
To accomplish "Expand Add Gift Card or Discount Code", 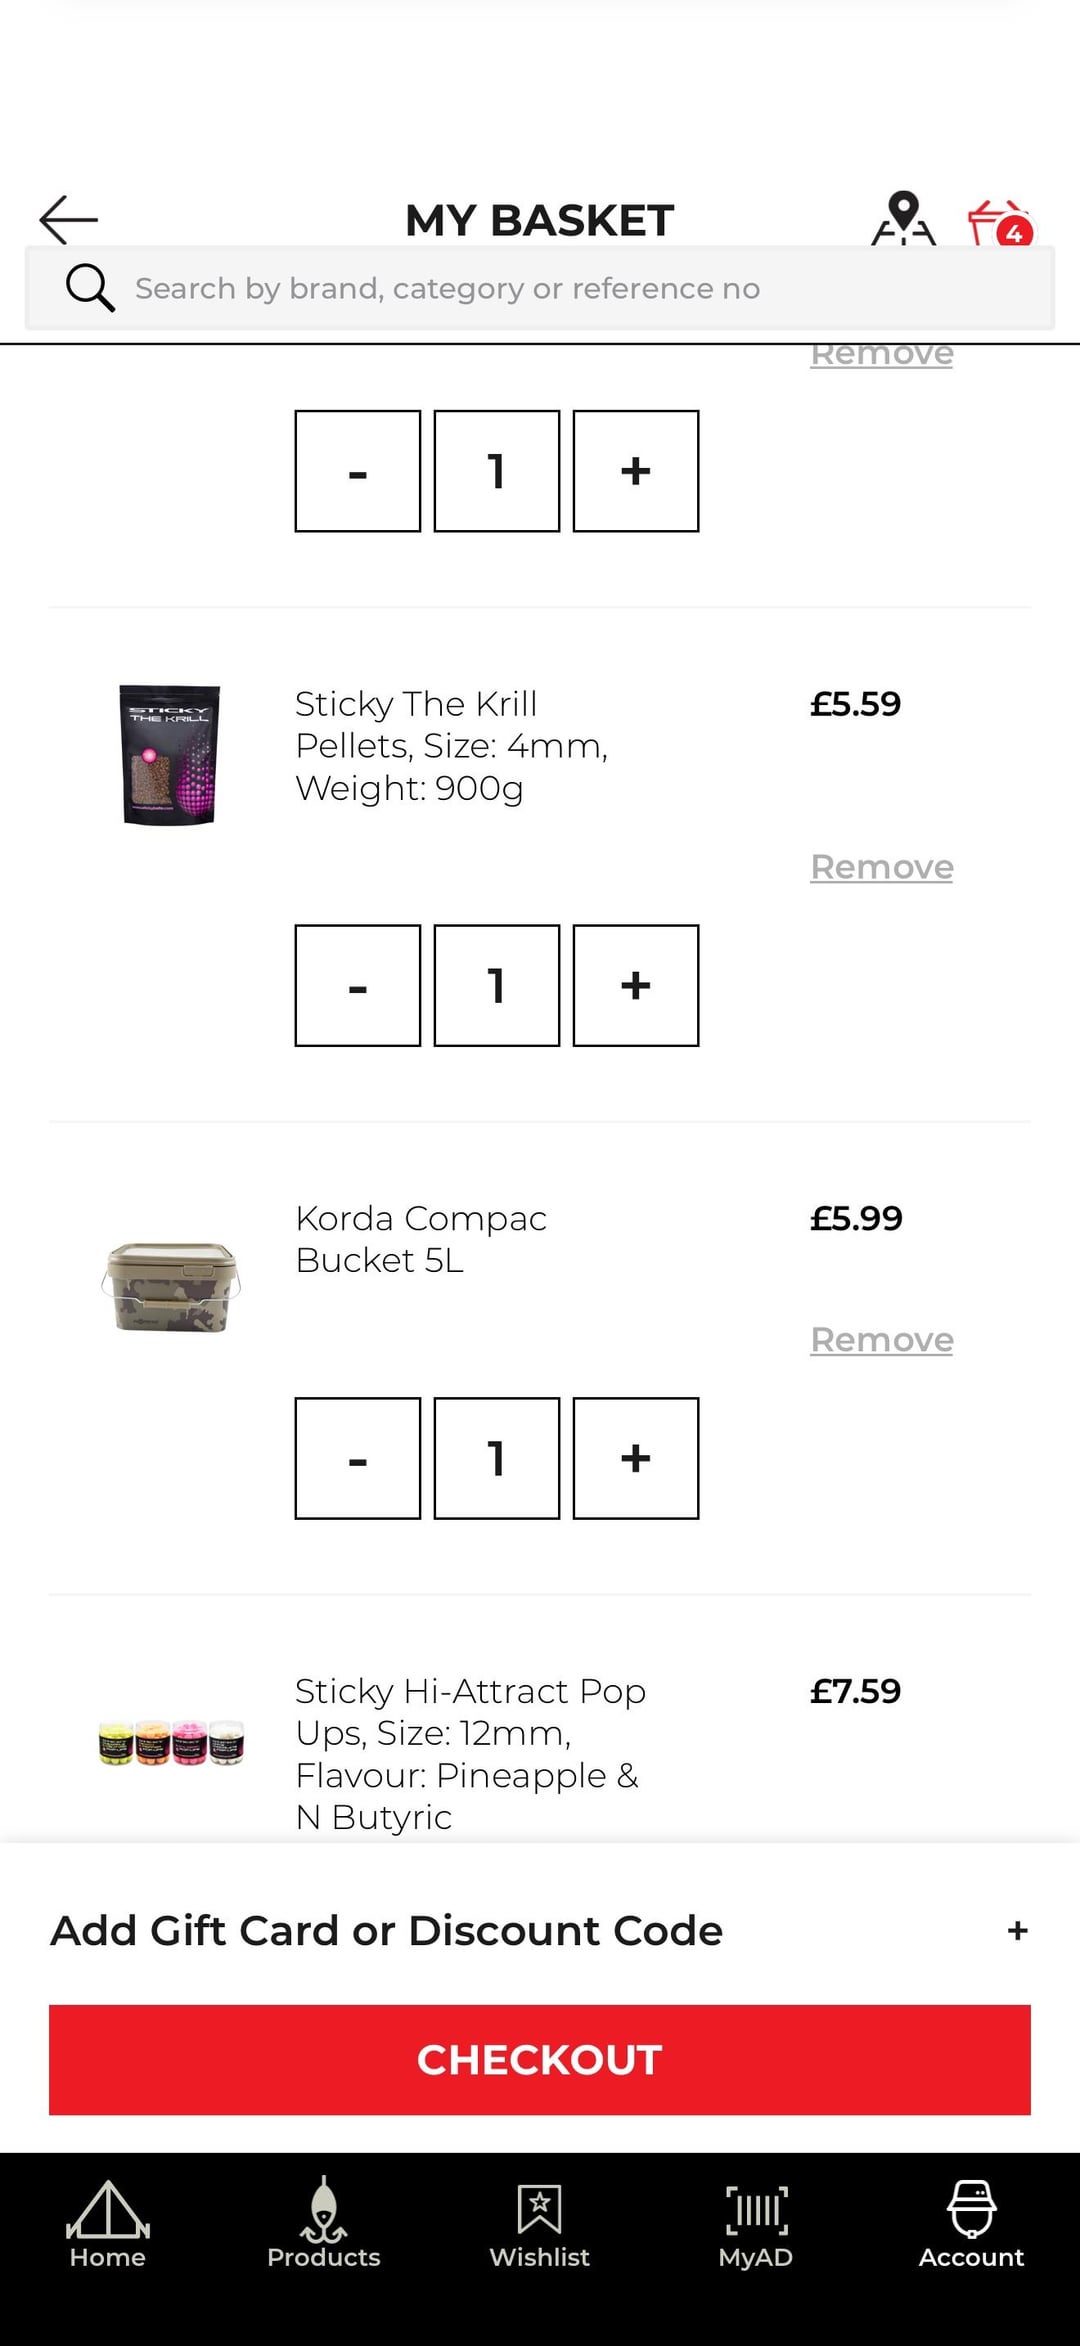I will tap(1017, 1931).
